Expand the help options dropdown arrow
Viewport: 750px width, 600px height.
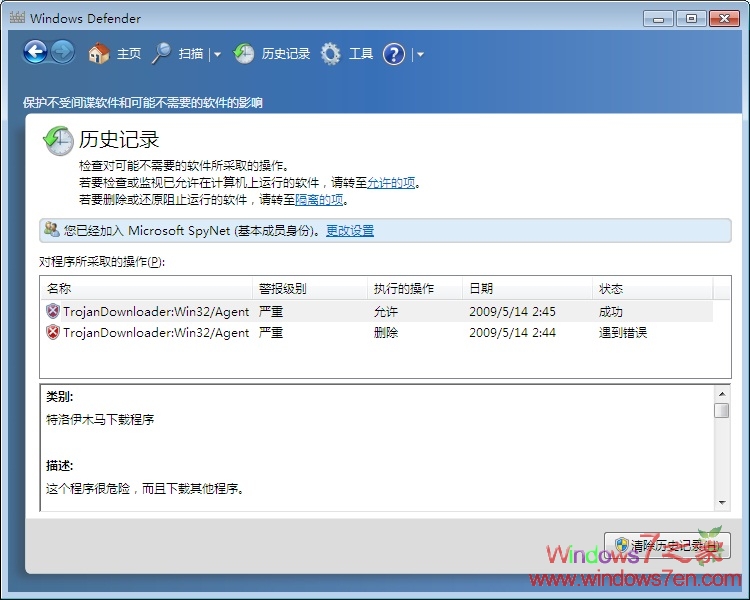coord(420,54)
